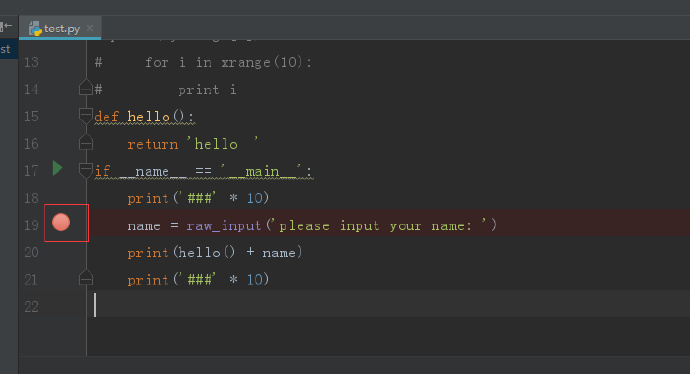Click line number 22 in gutter
Viewport: 690px width, 374px height.
pyautogui.click(x=31, y=307)
